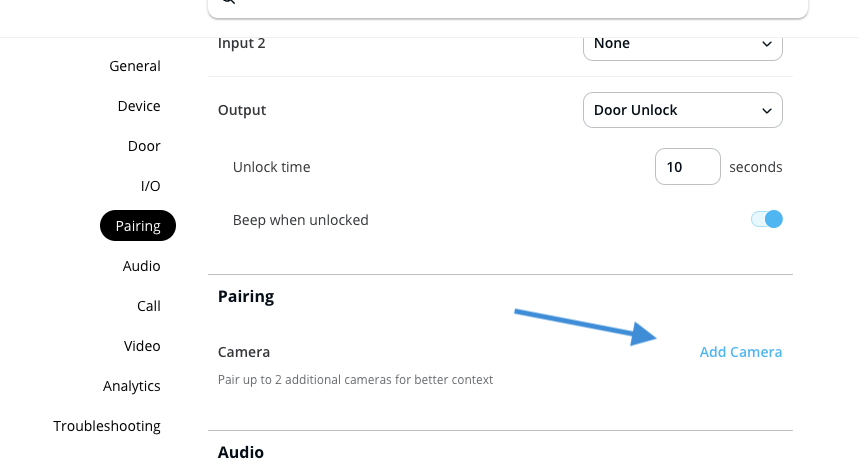Open Call settings in the sidebar
Image resolution: width=859 pixels, height=476 pixels.
point(149,306)
